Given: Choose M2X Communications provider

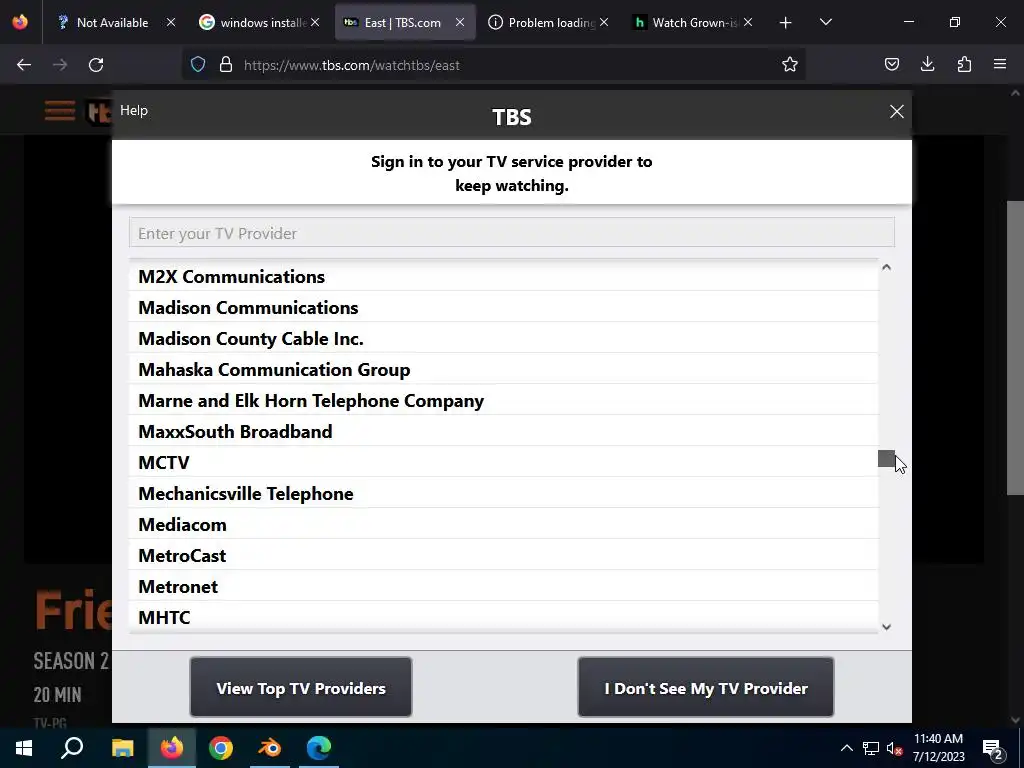Looking at the screenshot, I should pyautogui.click(x=503, y=276).
